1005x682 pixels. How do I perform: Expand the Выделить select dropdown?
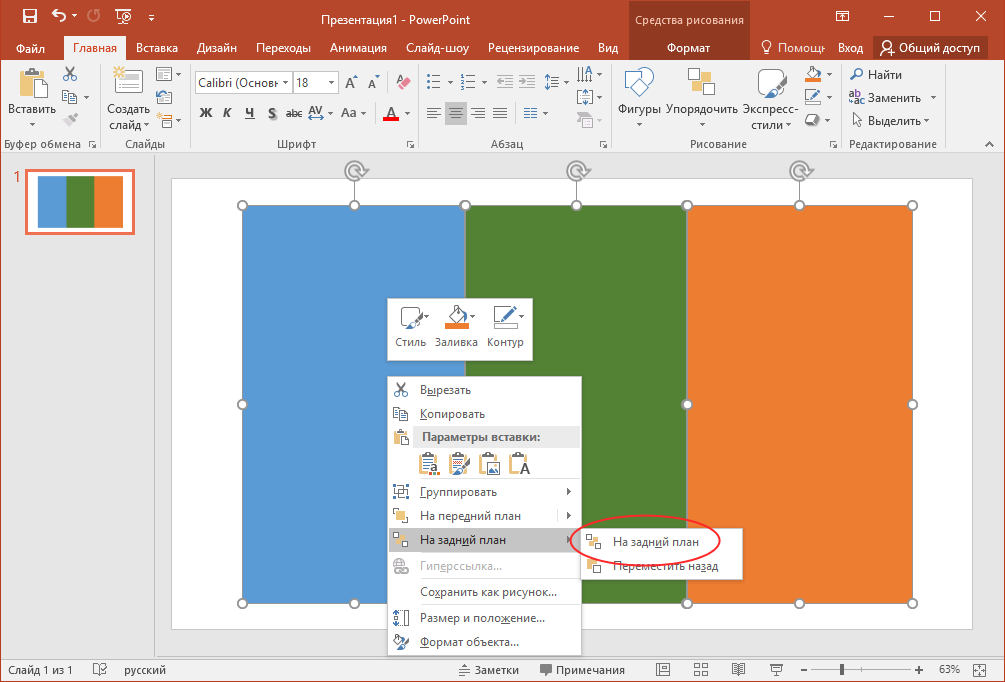click(927, 121)
